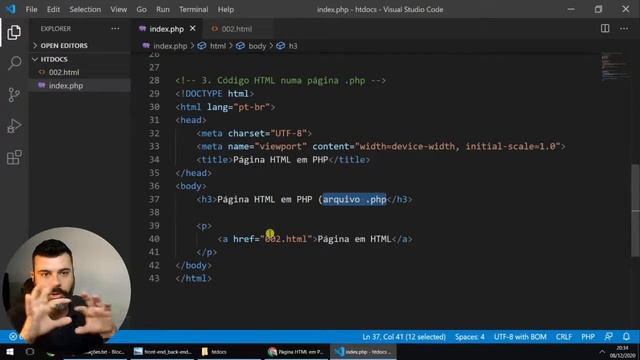The height and width of the screenshot is (360, 640).
Task: Open notifications bell in status bar
Action: (x=626, y=337)
